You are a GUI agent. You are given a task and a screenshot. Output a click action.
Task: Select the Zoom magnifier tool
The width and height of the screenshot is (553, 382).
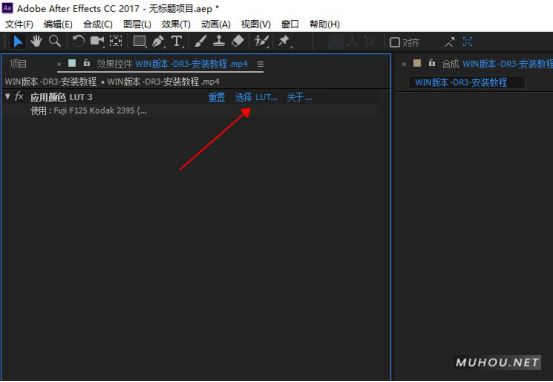55,42
